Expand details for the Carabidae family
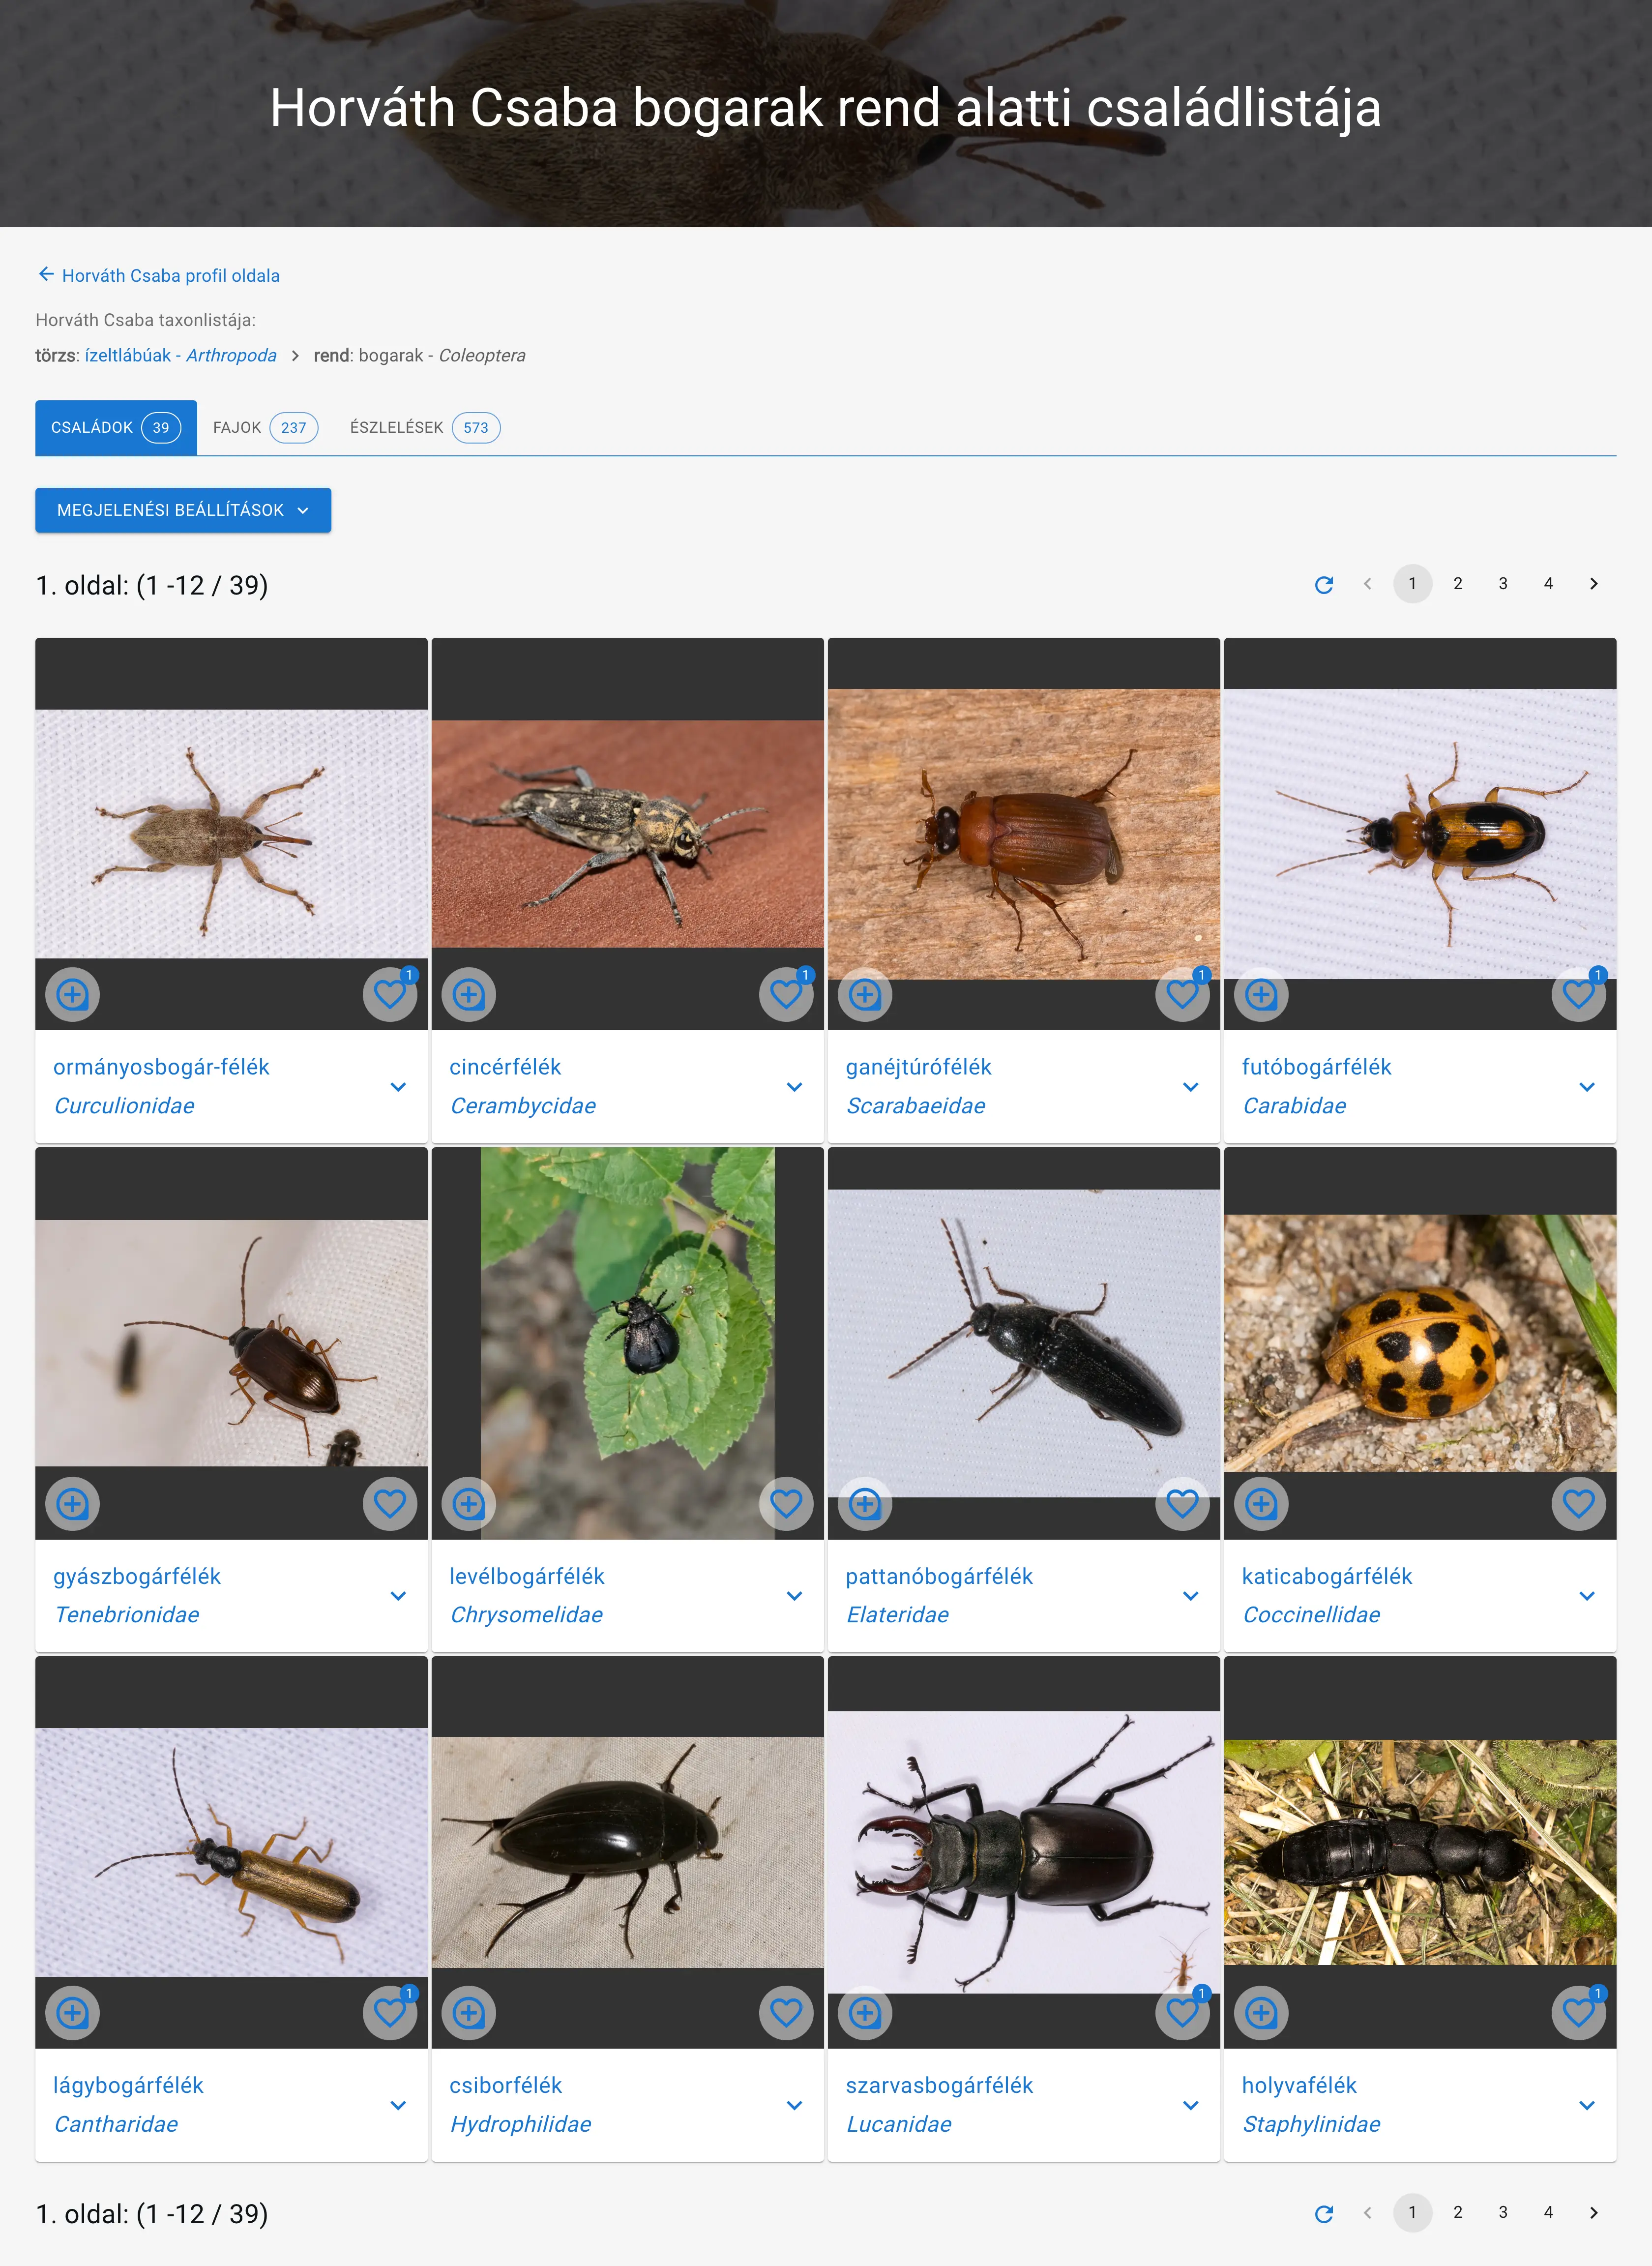 pos(1587,1086)
